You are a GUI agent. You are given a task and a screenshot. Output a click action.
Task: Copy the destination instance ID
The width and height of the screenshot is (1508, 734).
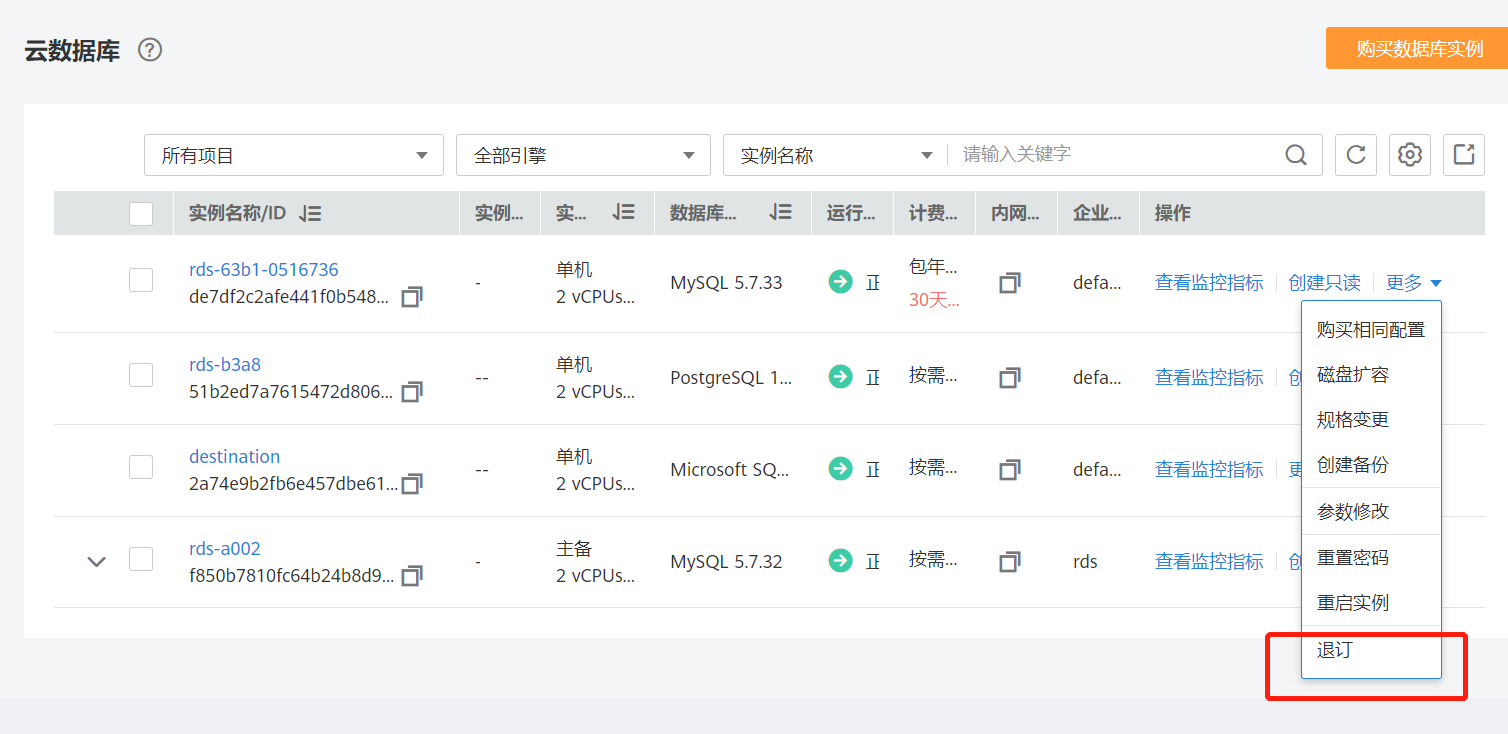coord(411,484)
